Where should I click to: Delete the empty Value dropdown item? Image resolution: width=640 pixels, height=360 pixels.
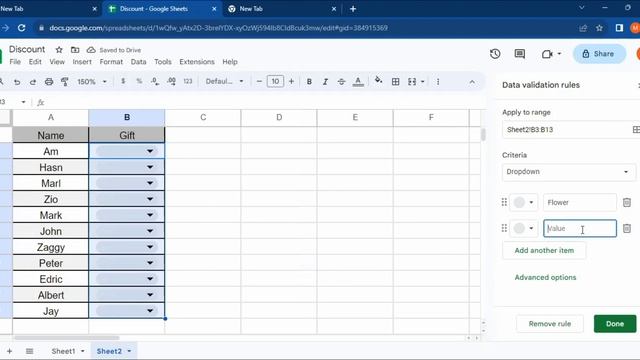tap(627, 228)
